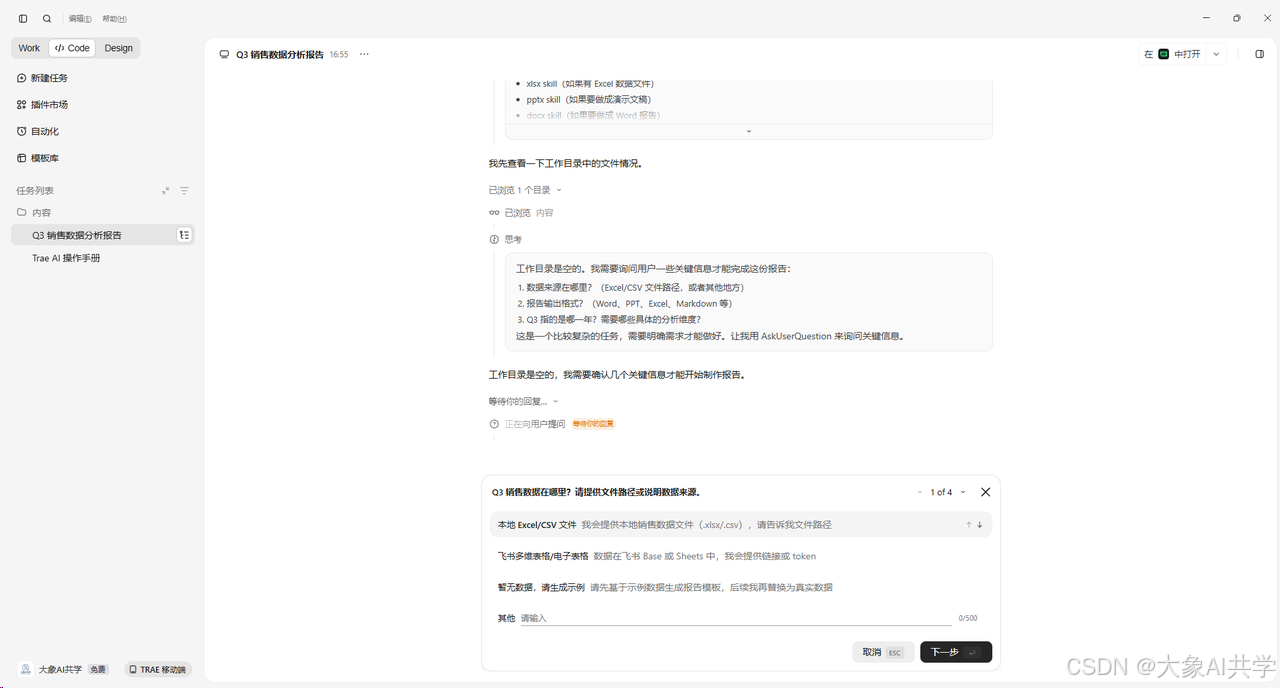Go to previous question with up chevron
This screenshot has height=688, width=1280.
[x=920, y=492]
